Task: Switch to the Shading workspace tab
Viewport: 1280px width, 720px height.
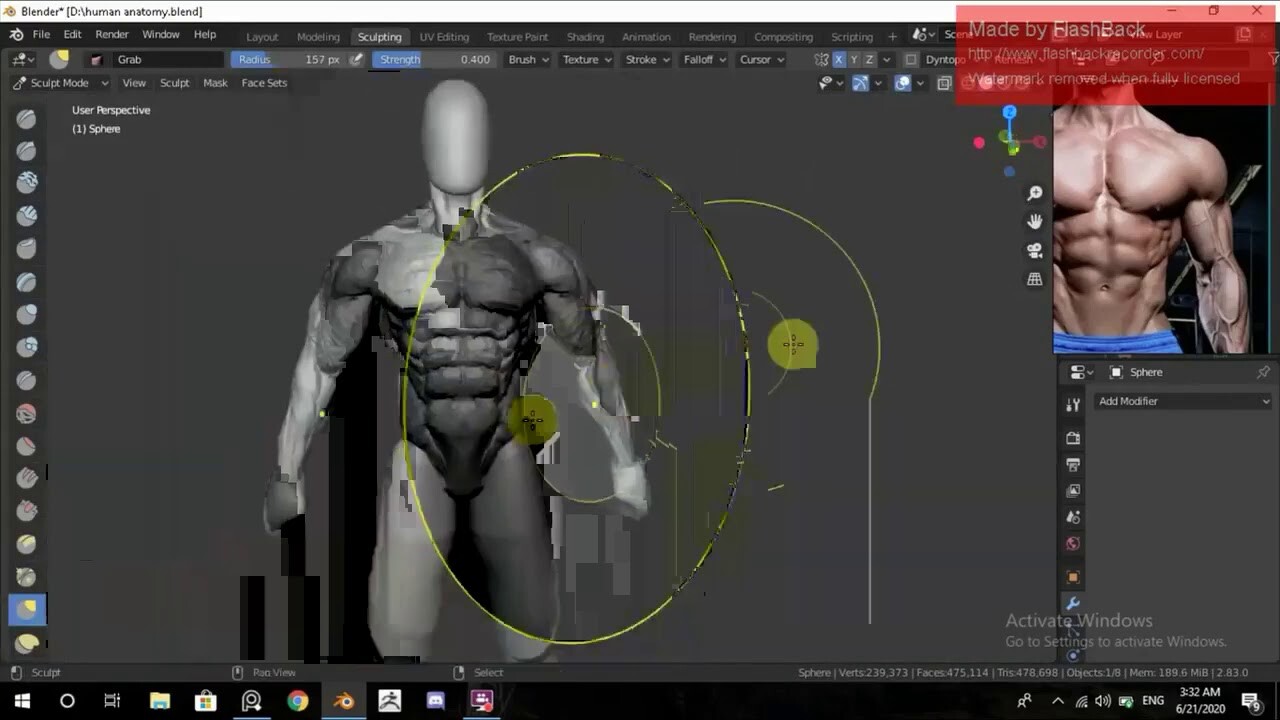Action: [585, 36]
